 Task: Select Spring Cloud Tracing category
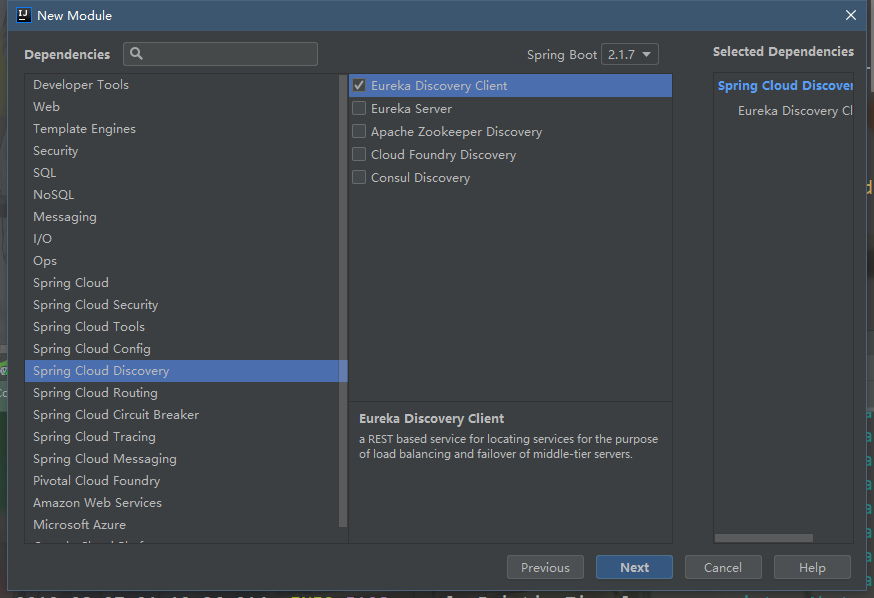(182, 437)
